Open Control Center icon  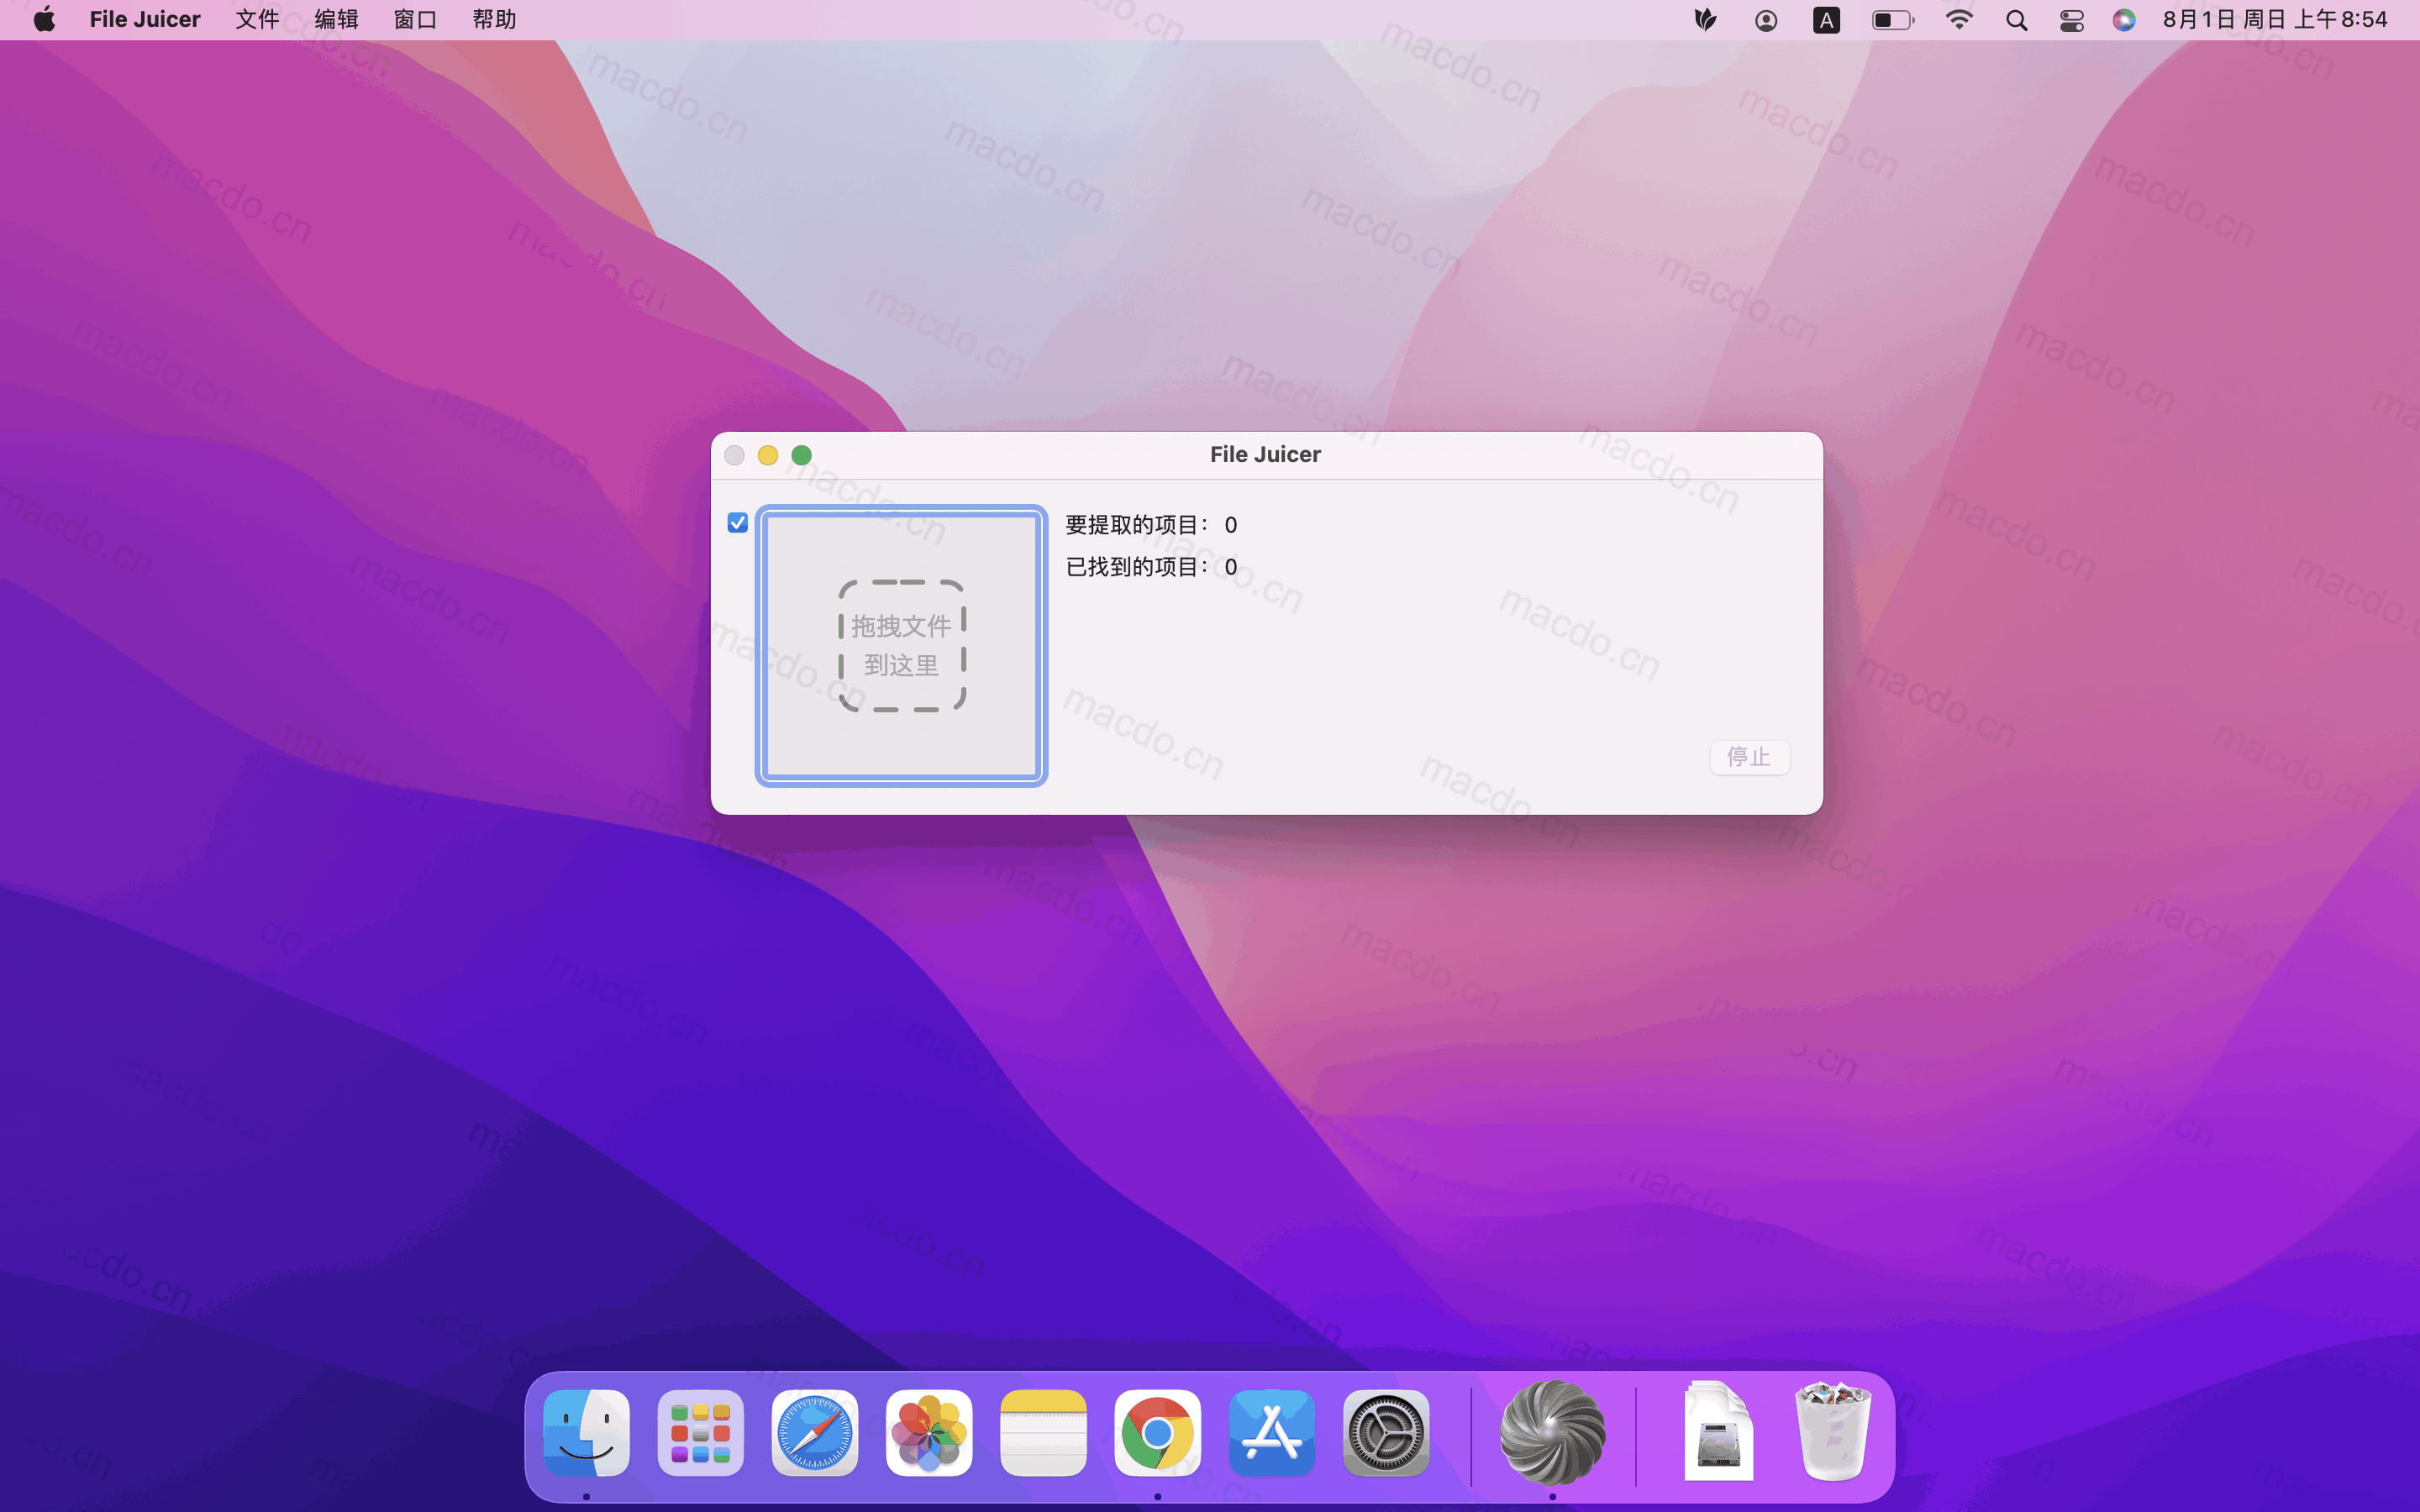click(x=2071, y=20)
